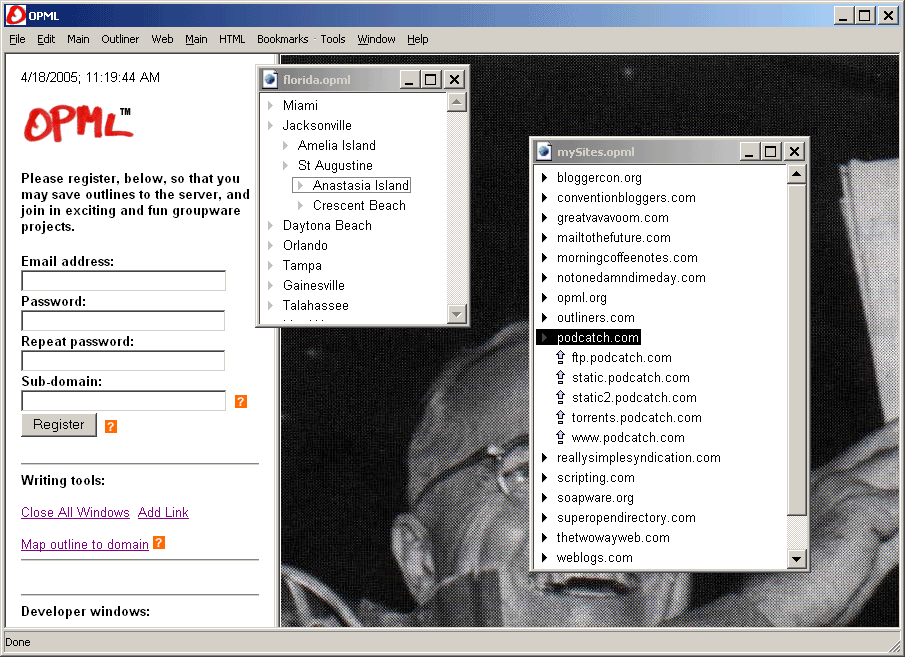Click the link arrow icon beside torrents.podcatch.com
The width and height of the screenshot is (905, 657).
(560, 418)
